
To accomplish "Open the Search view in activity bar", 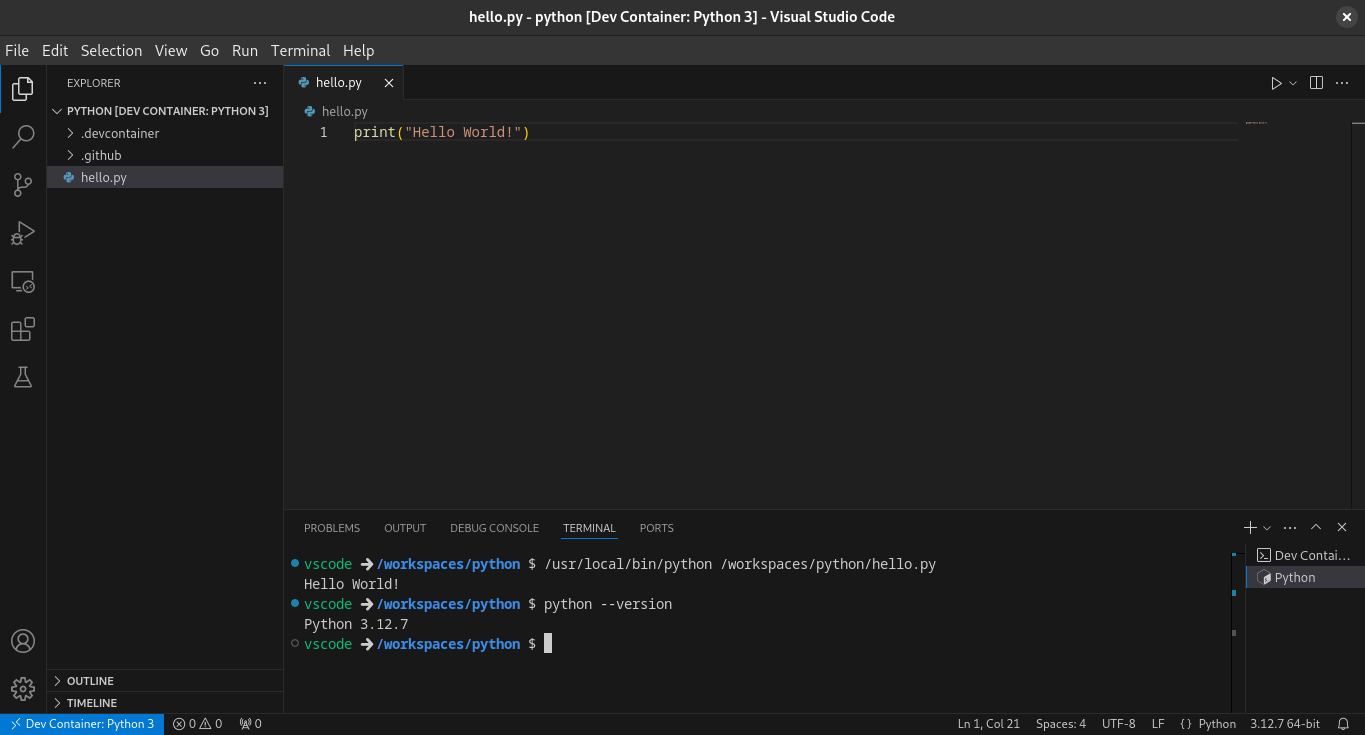I will click(23, 137).
